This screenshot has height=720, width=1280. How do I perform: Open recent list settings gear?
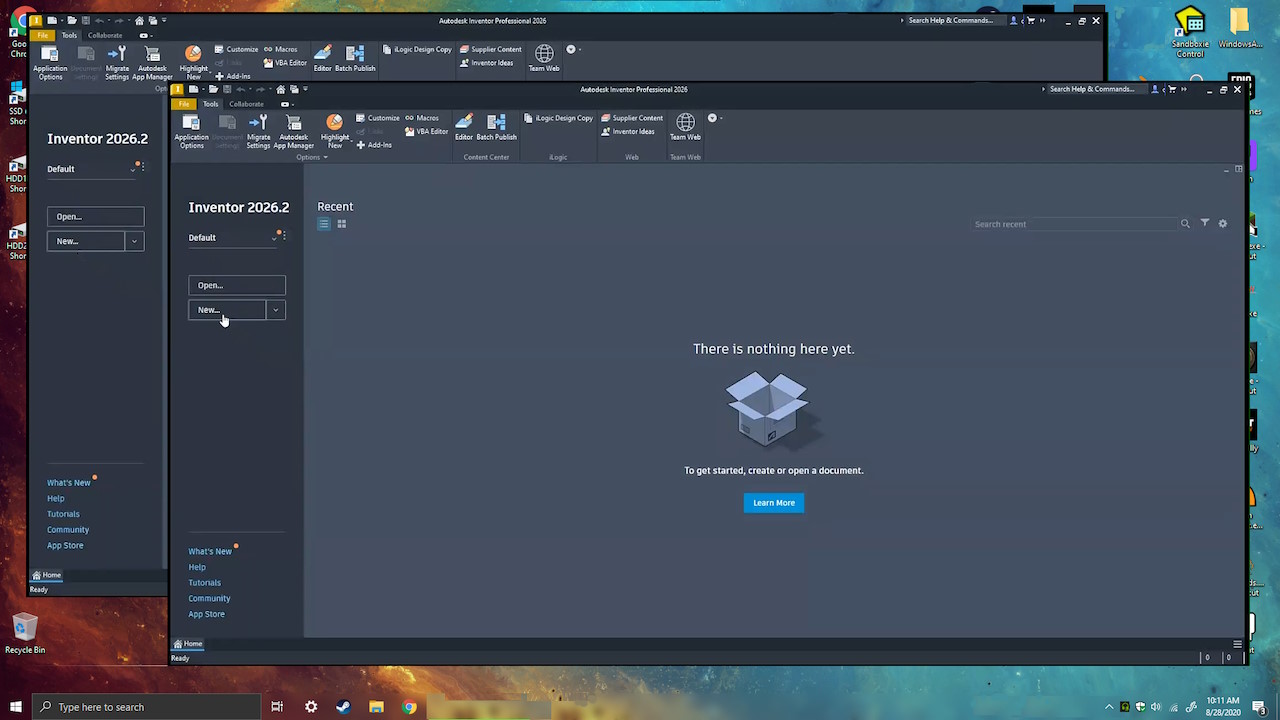(1222, 224)
